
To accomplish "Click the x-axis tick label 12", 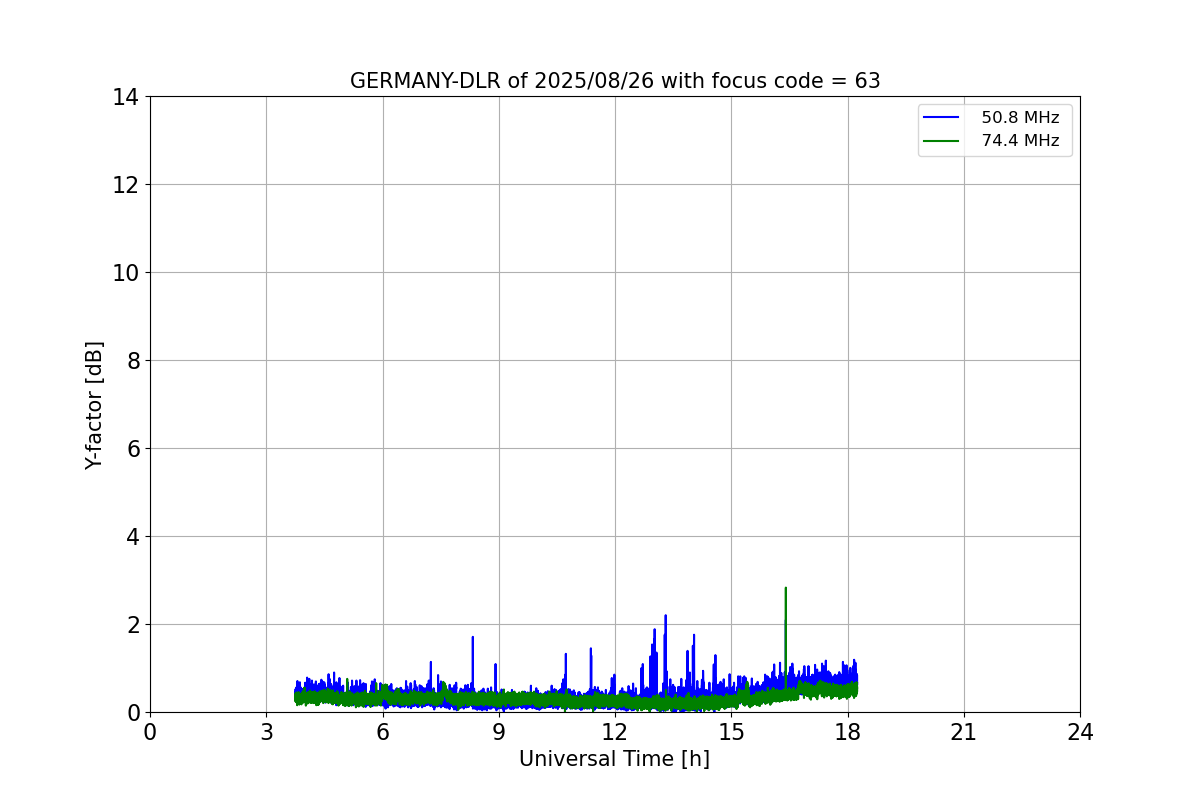I will pos(615,732).
